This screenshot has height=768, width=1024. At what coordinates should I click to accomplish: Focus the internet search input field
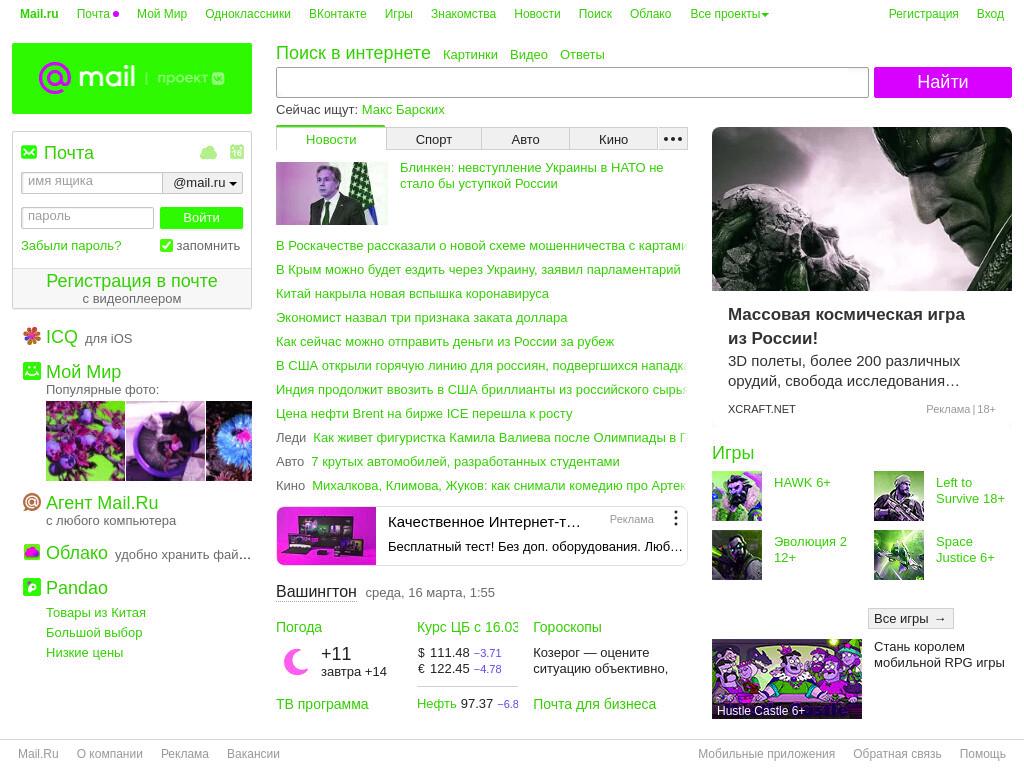[x=572, y=82]
